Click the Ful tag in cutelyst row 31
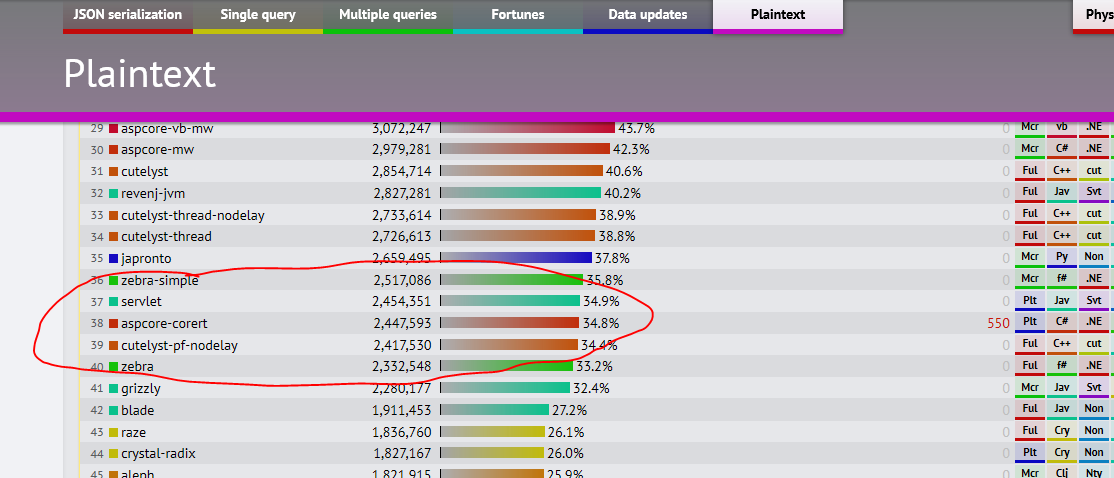1114x478 pixels. click(x=1029, y=171)
